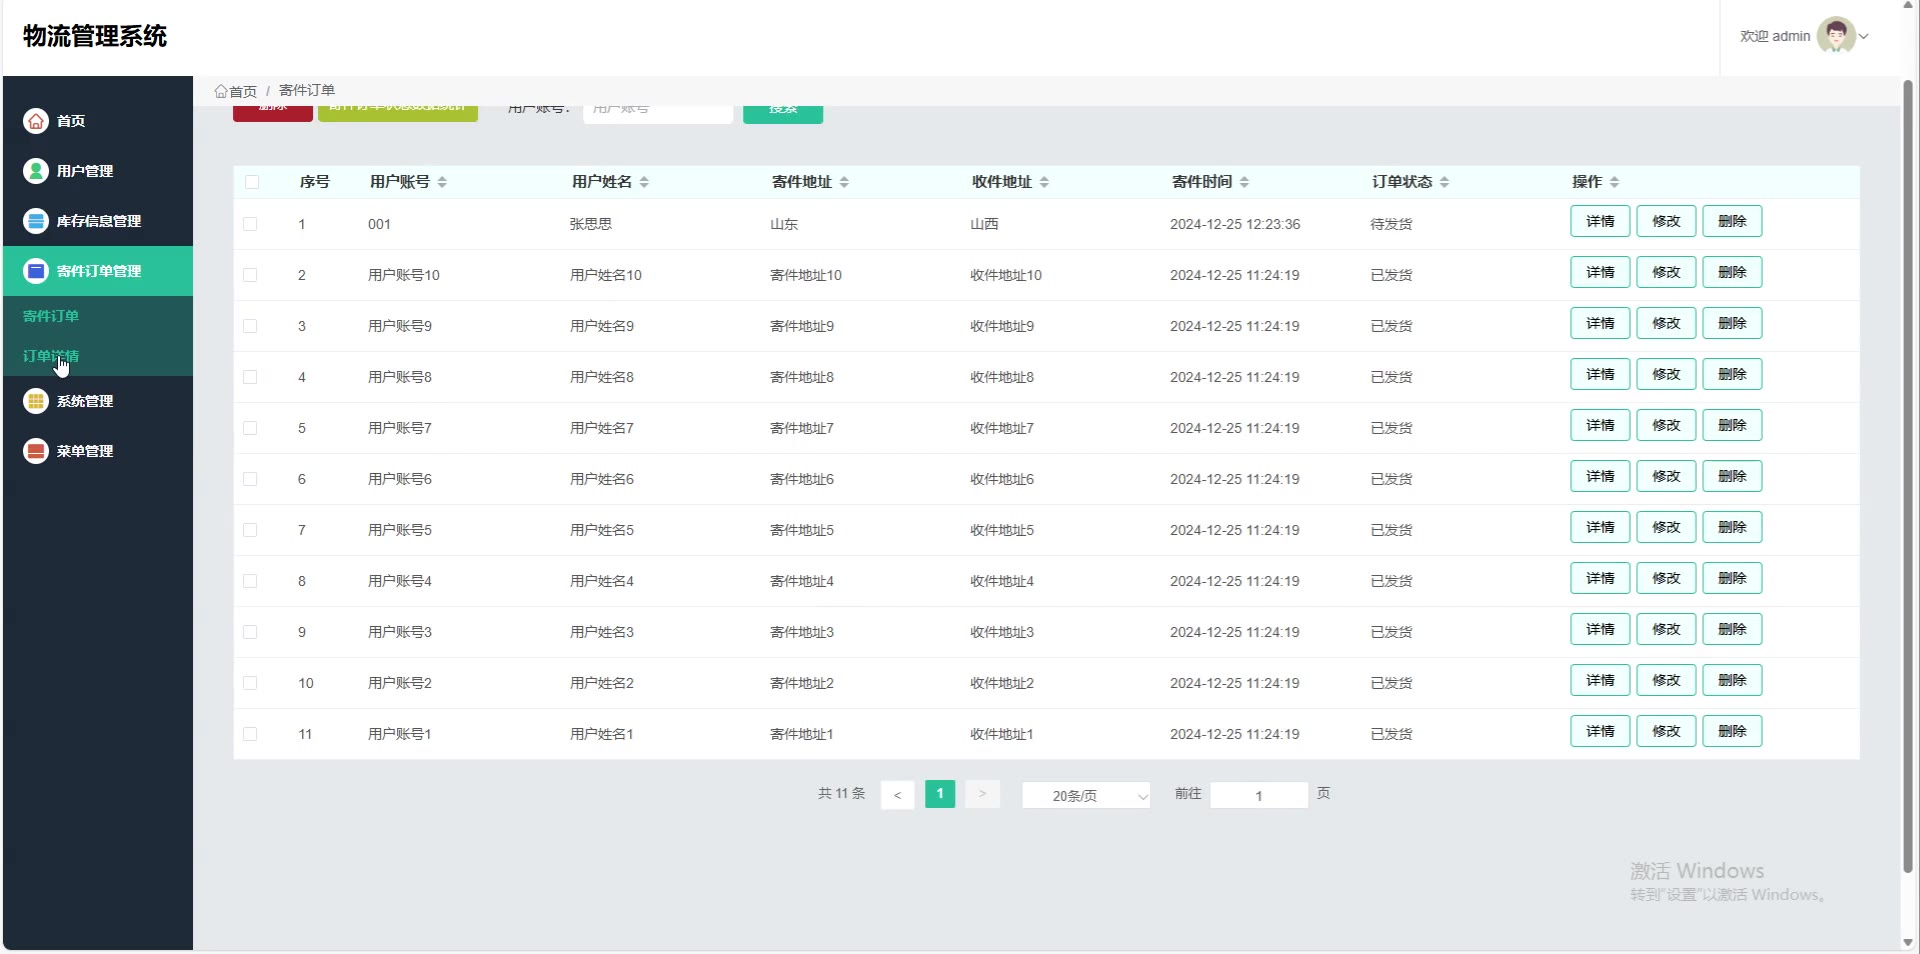Sort by 订单状态 using sort arrows
Screen dimensions: 1920x954
click(x=1444, y=182)
